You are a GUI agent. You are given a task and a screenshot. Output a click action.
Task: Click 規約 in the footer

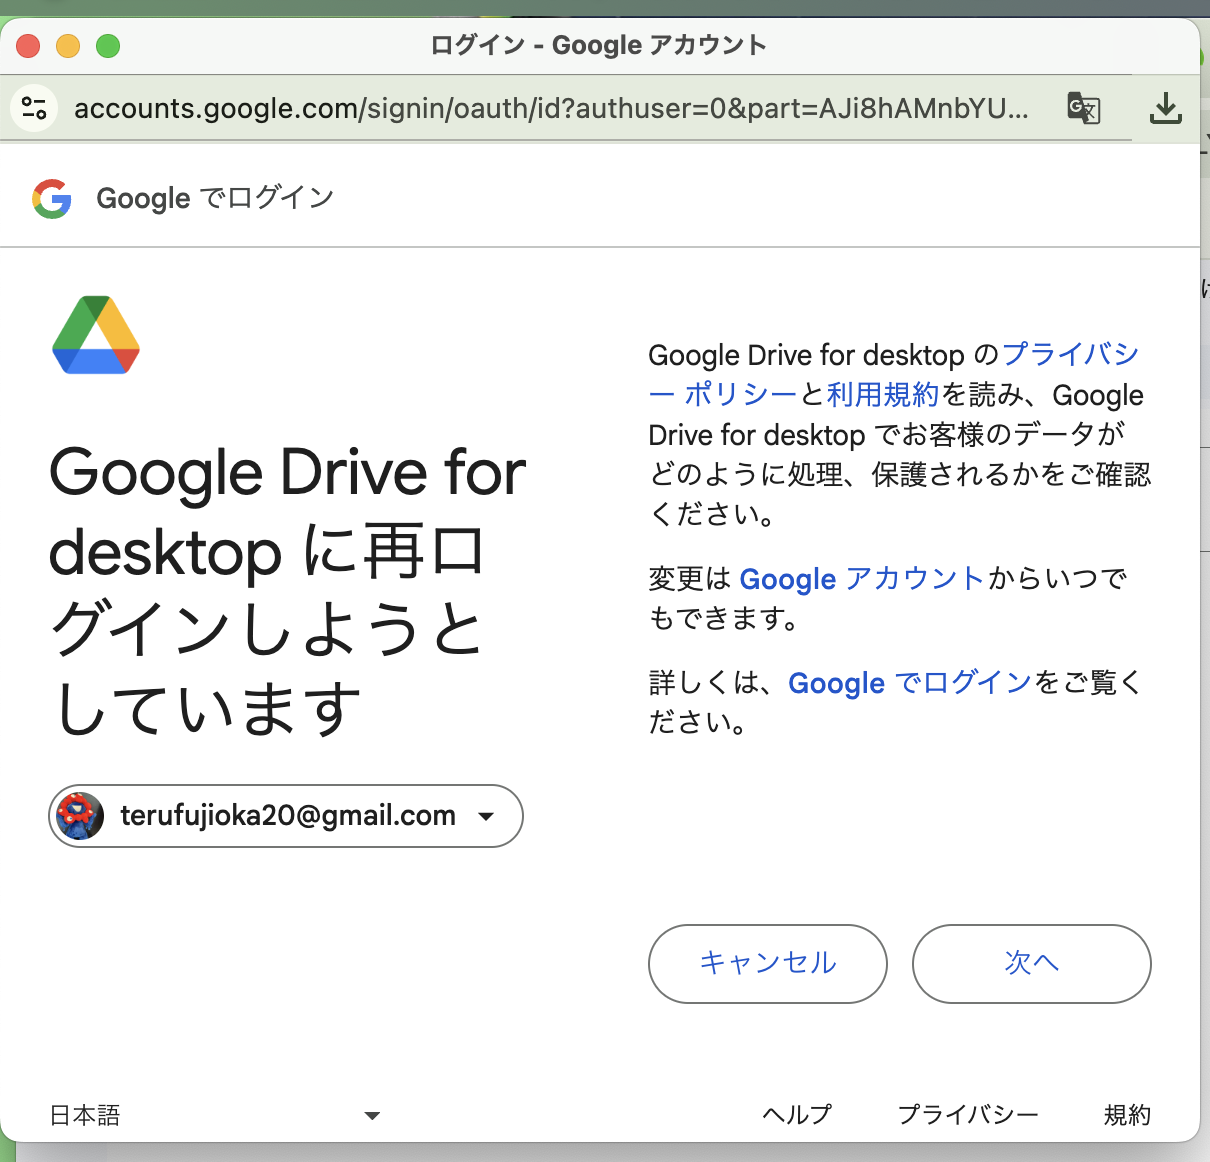(1128, 1114)
